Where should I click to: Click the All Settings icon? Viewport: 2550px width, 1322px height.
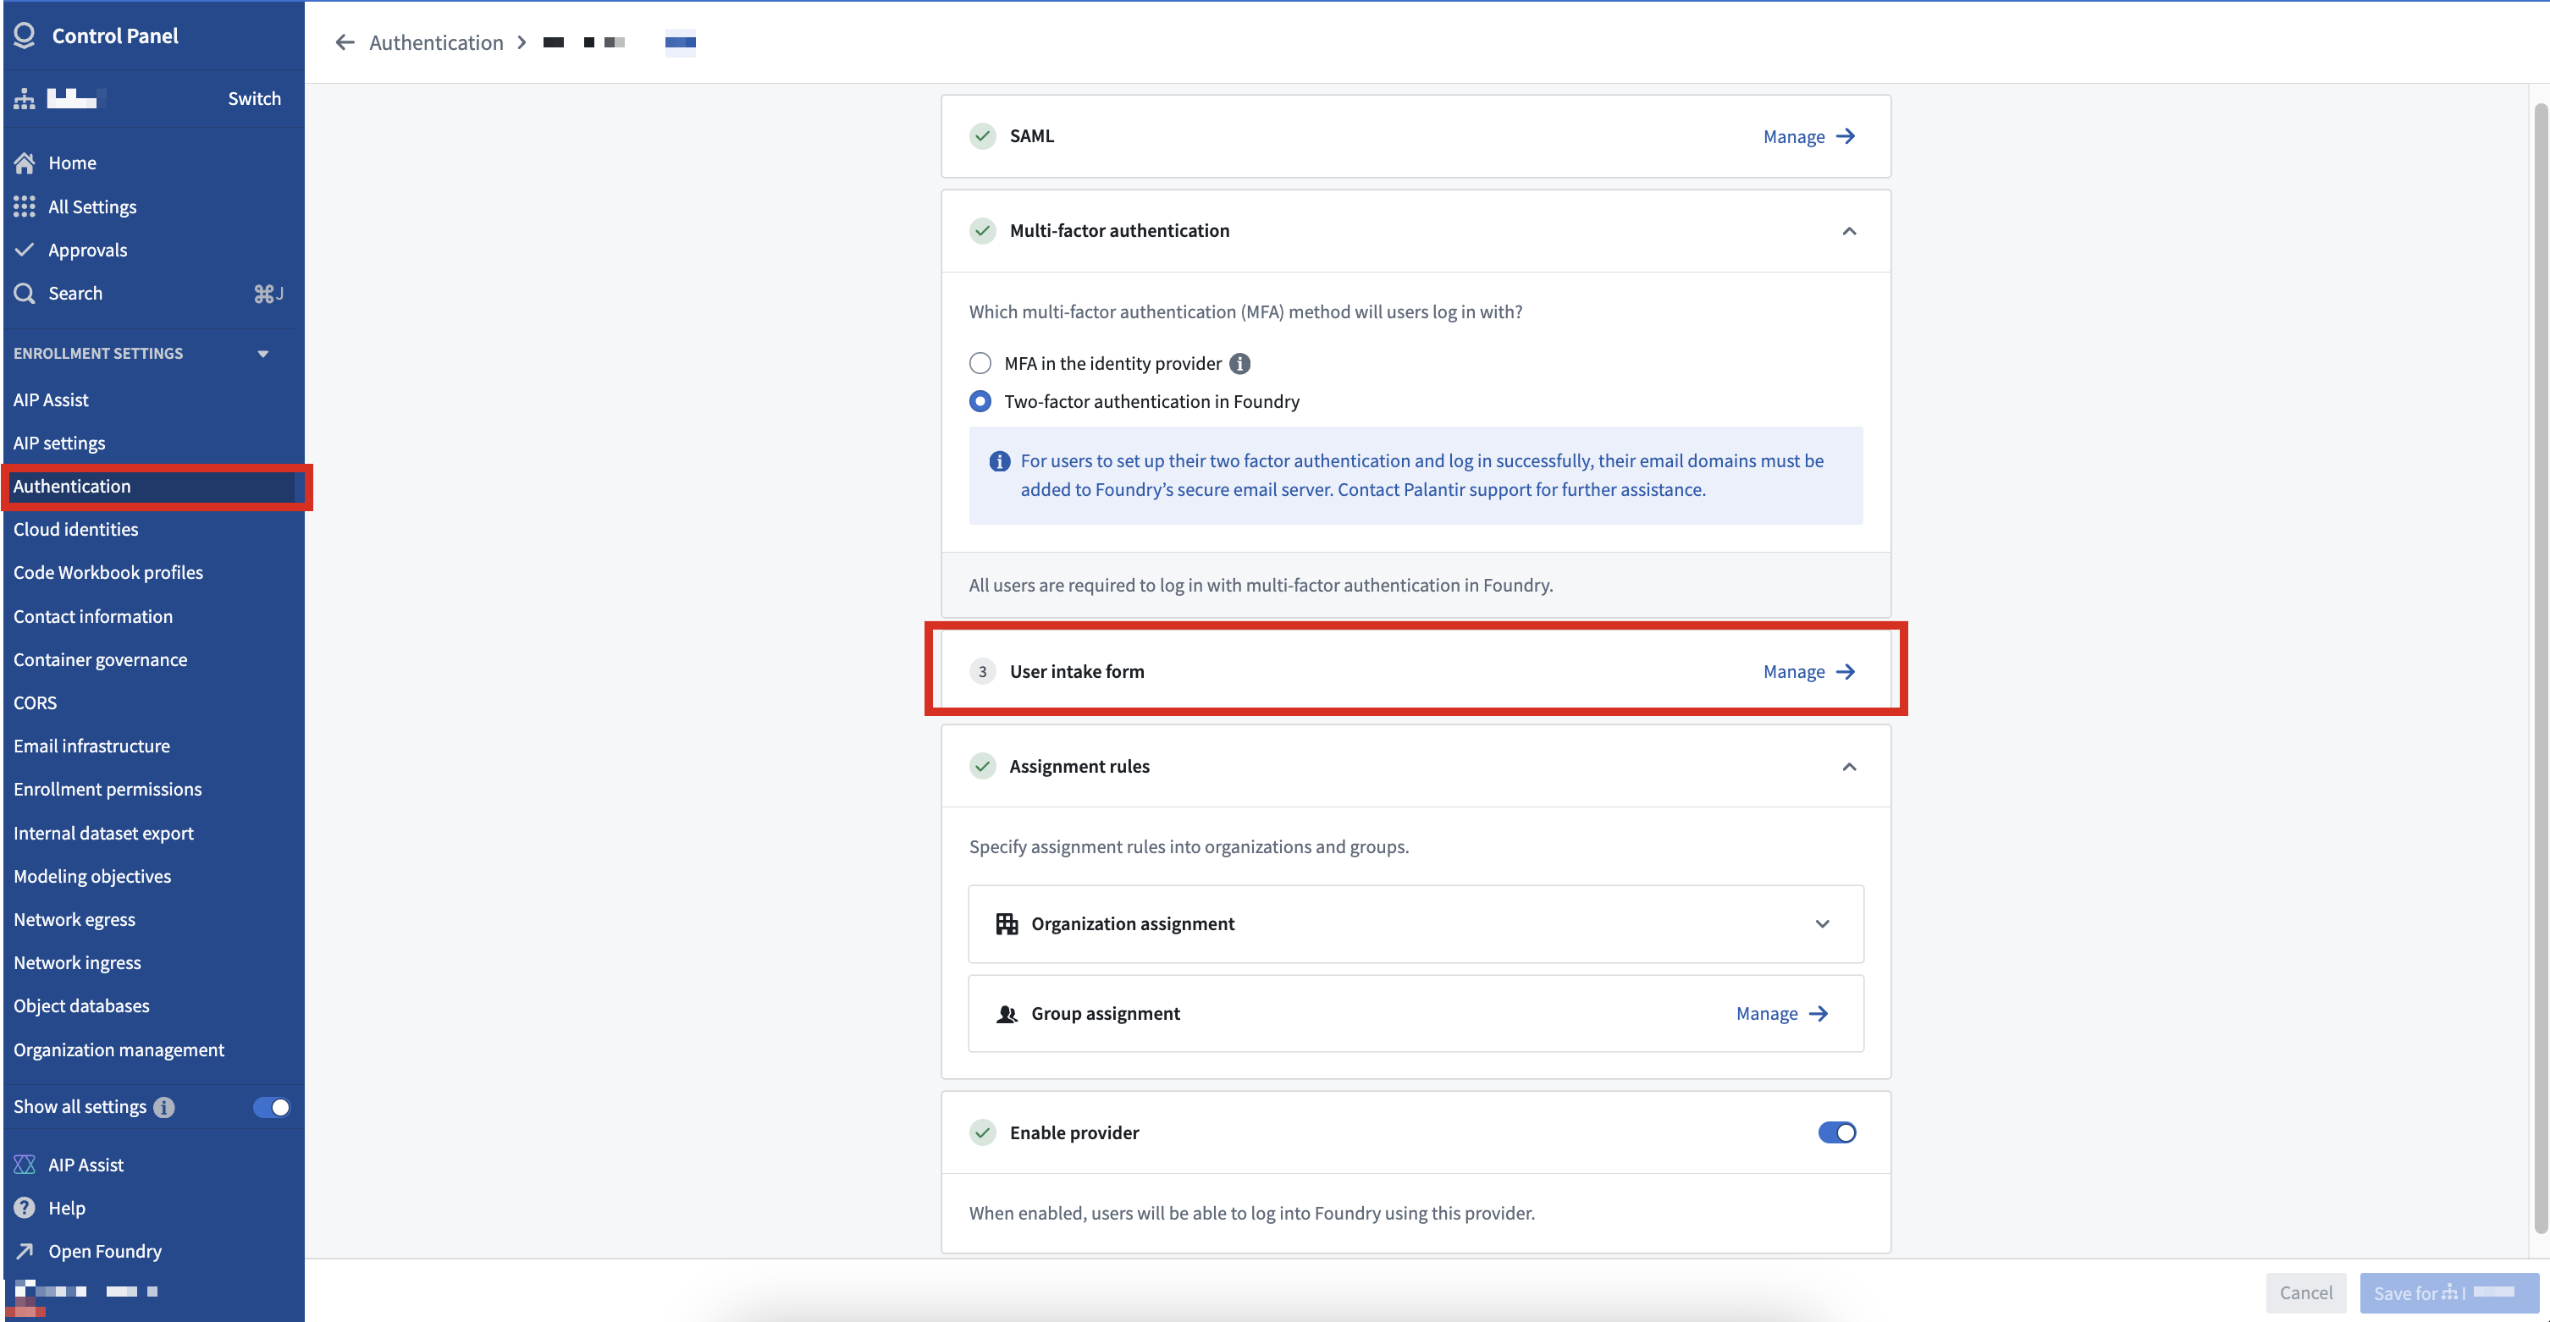(x=25, y=204)
